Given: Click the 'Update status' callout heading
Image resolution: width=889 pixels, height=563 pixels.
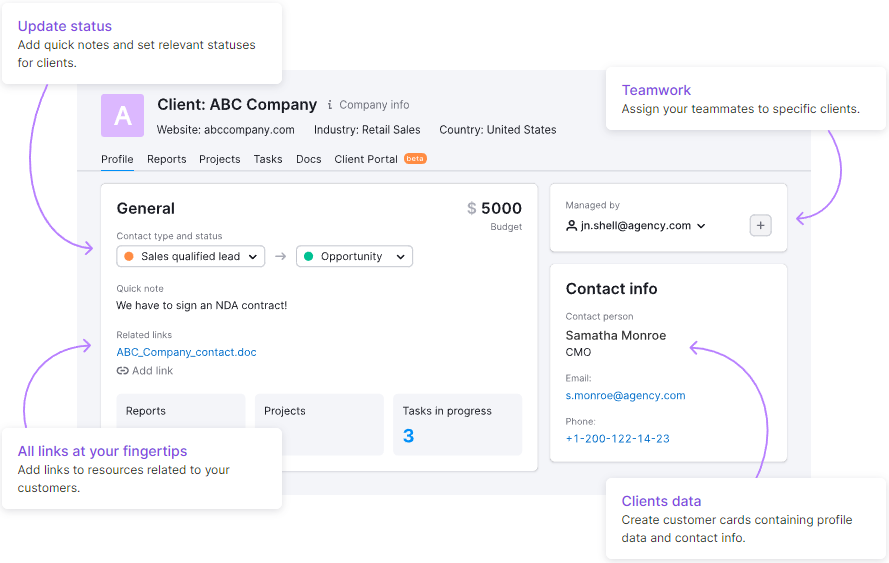Looking at the screenshot, I should point(65,26).
